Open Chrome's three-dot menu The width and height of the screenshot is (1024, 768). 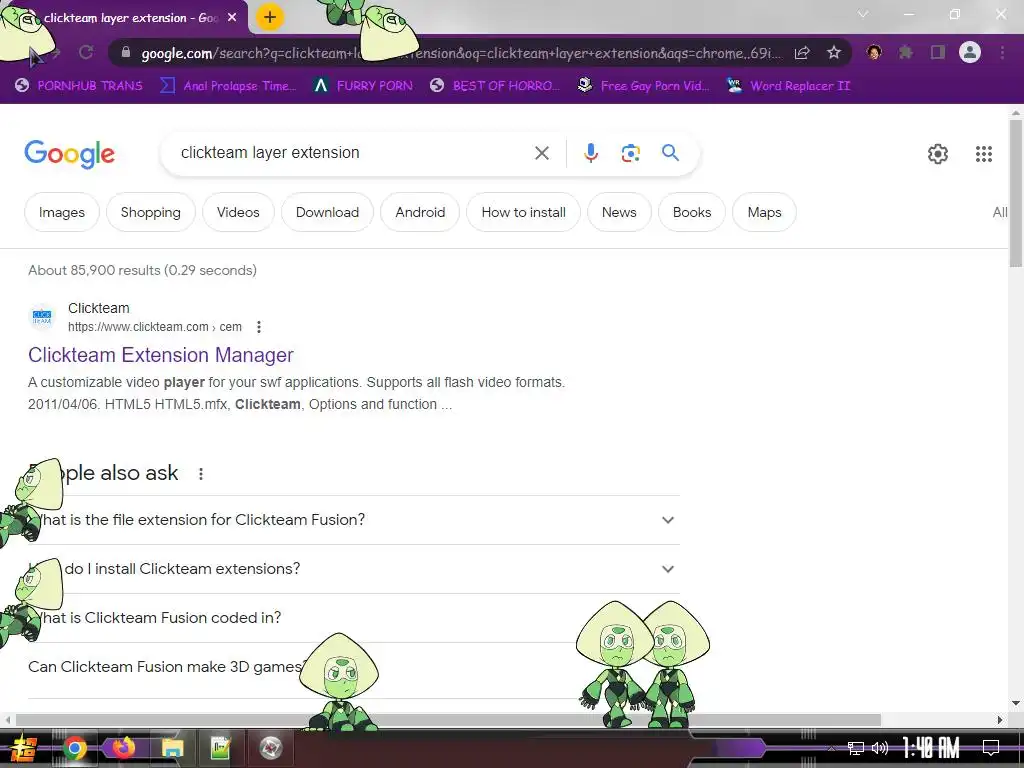coord(1002,52)
